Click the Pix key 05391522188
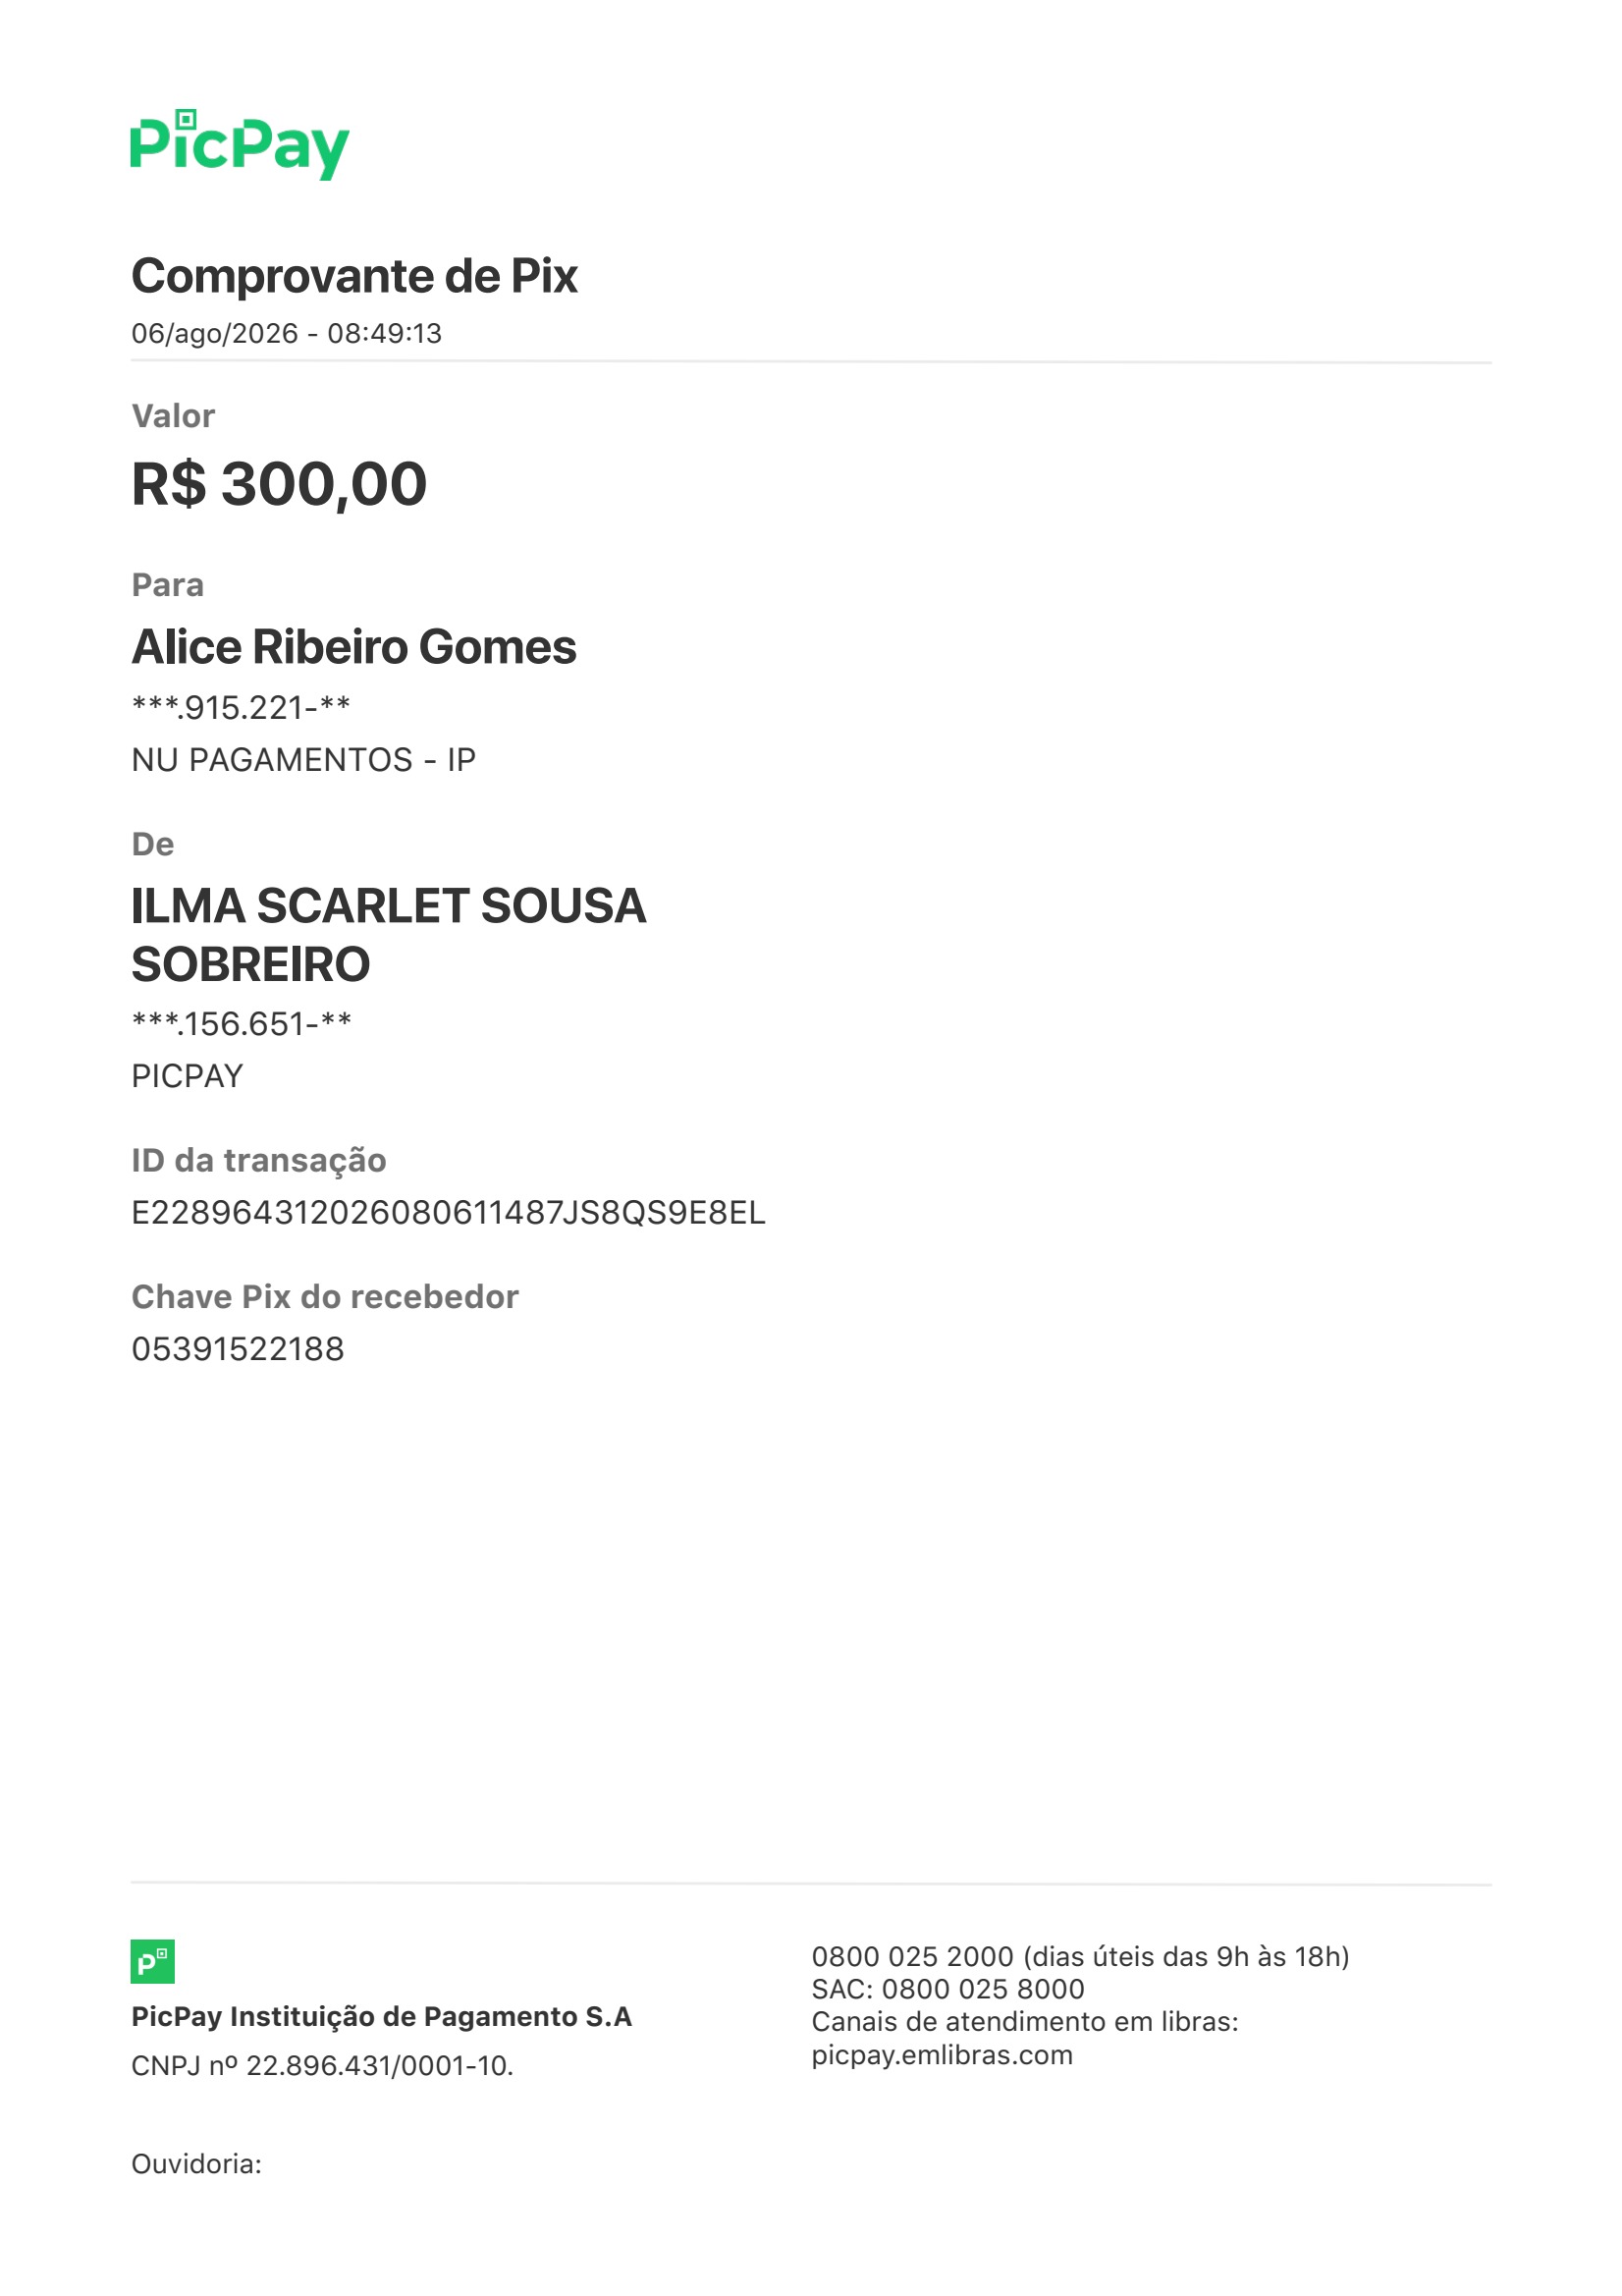The width and height of the screenshot is (1622, 2296). 238,1349
